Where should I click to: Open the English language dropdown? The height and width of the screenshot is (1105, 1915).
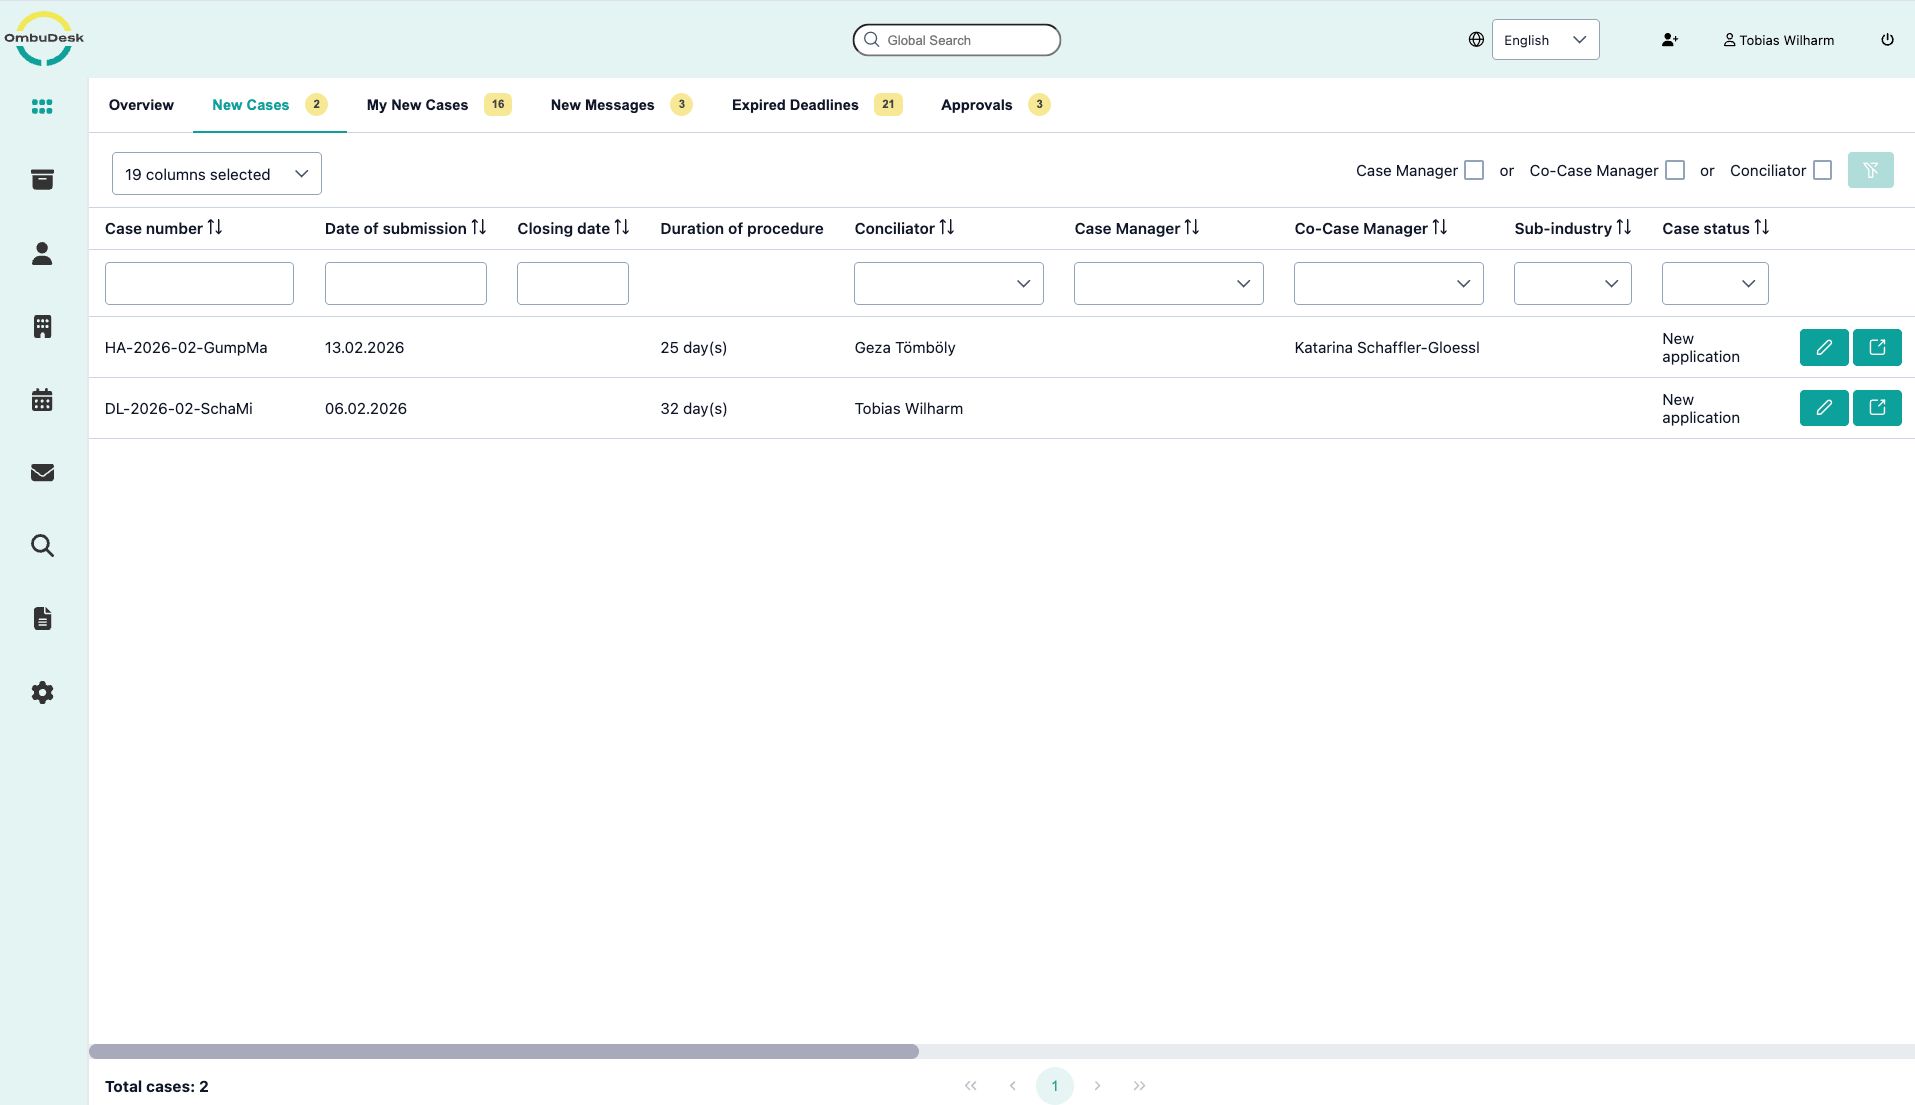click(x=1544, y=40)
